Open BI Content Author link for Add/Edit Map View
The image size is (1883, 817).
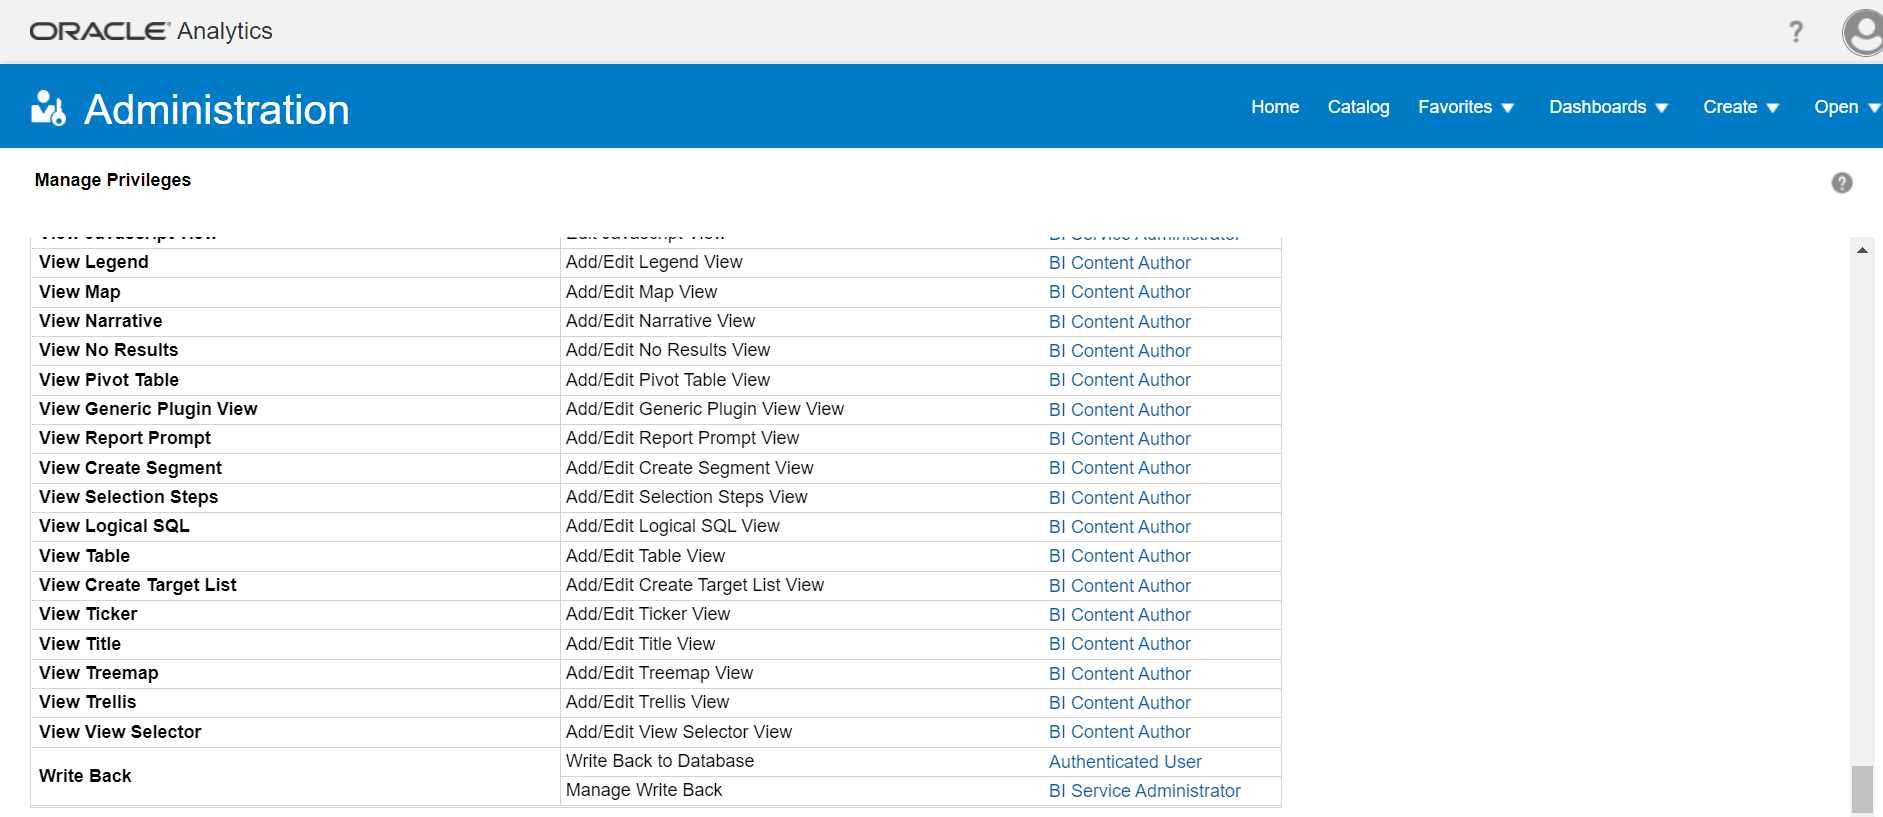point(1119,292)
